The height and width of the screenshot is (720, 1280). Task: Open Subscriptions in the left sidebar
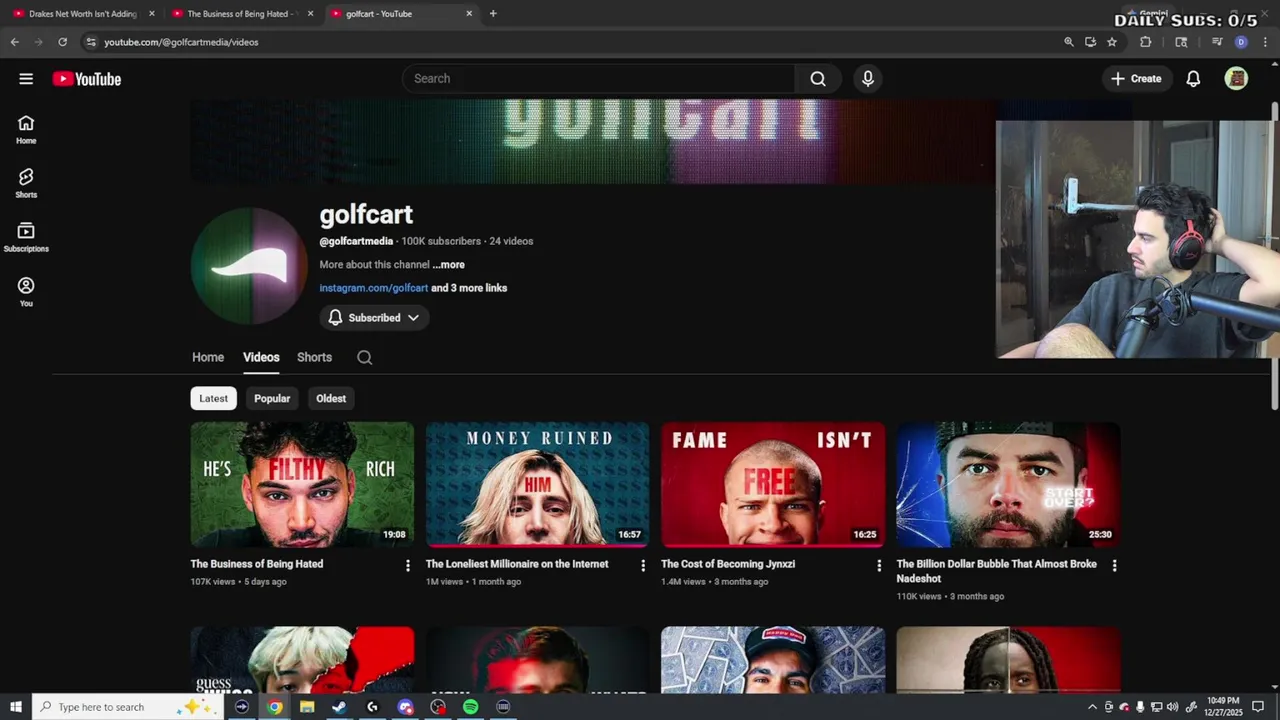[26, 237]
